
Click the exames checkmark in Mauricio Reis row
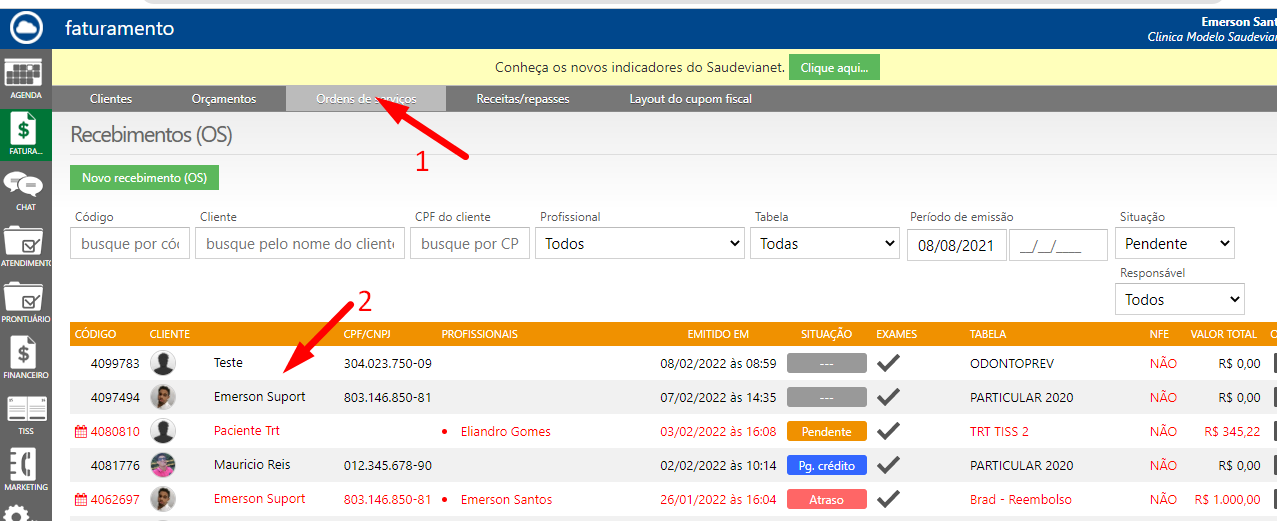[x=889, y=465]
